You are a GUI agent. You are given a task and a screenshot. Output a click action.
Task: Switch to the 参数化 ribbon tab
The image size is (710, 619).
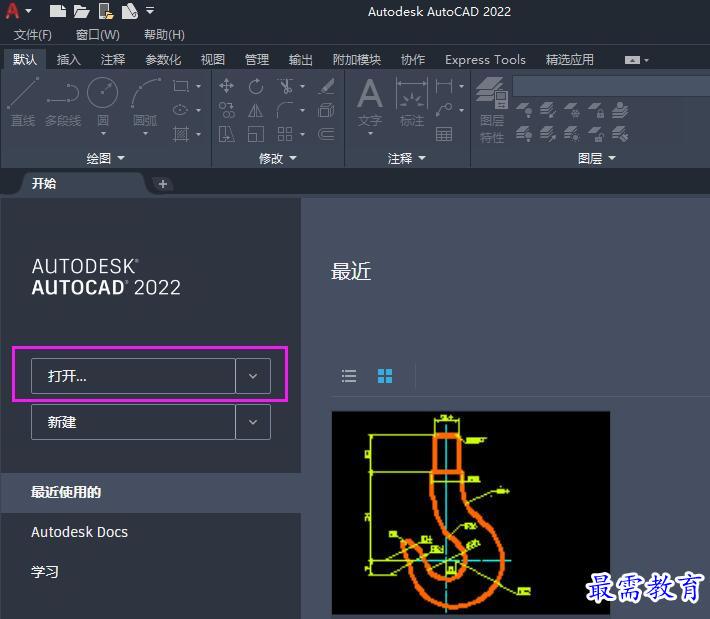[x=163, y=59]
